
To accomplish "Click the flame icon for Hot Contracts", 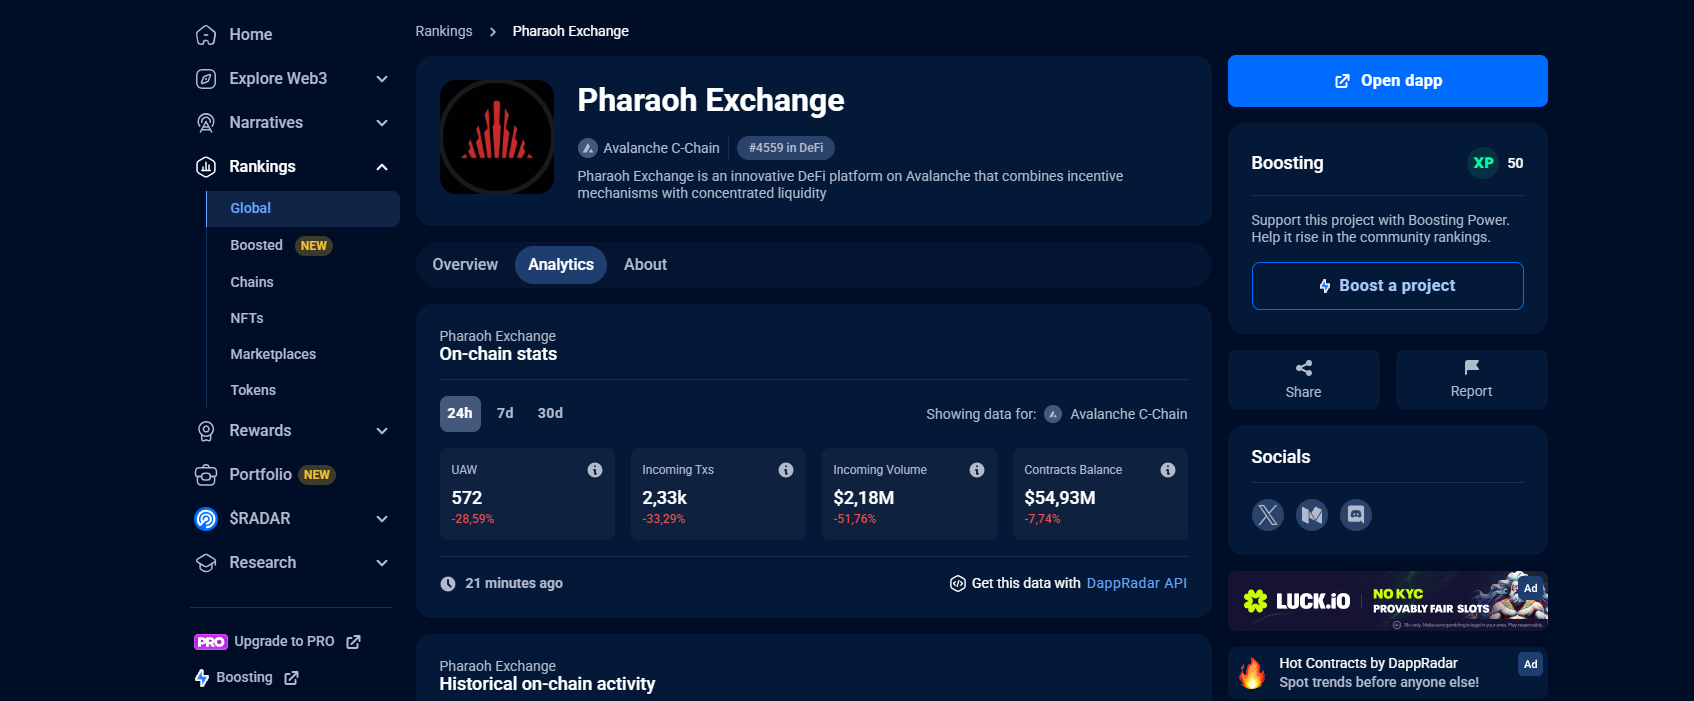I will (1252, 673).
